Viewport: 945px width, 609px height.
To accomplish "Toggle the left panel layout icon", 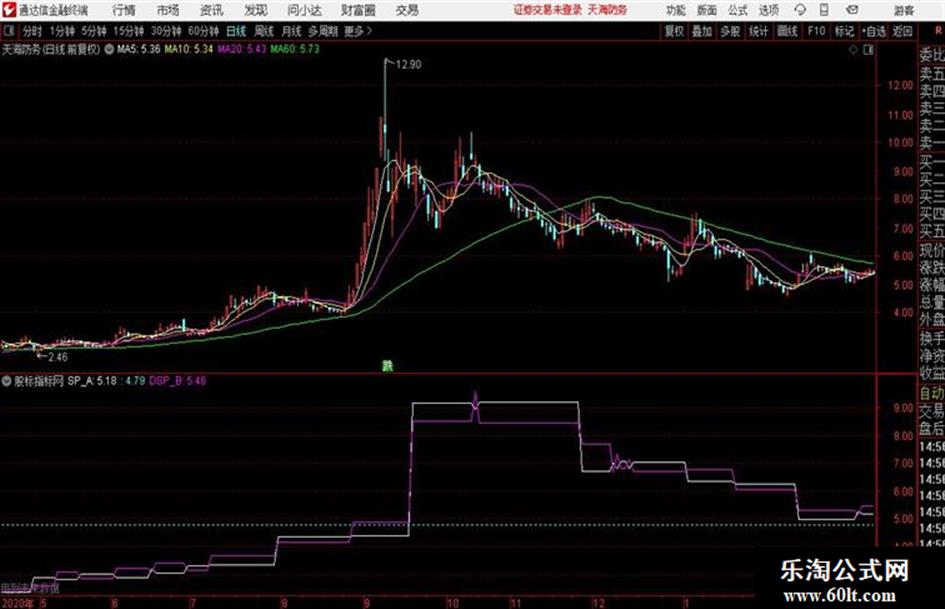I will [8, 31].
